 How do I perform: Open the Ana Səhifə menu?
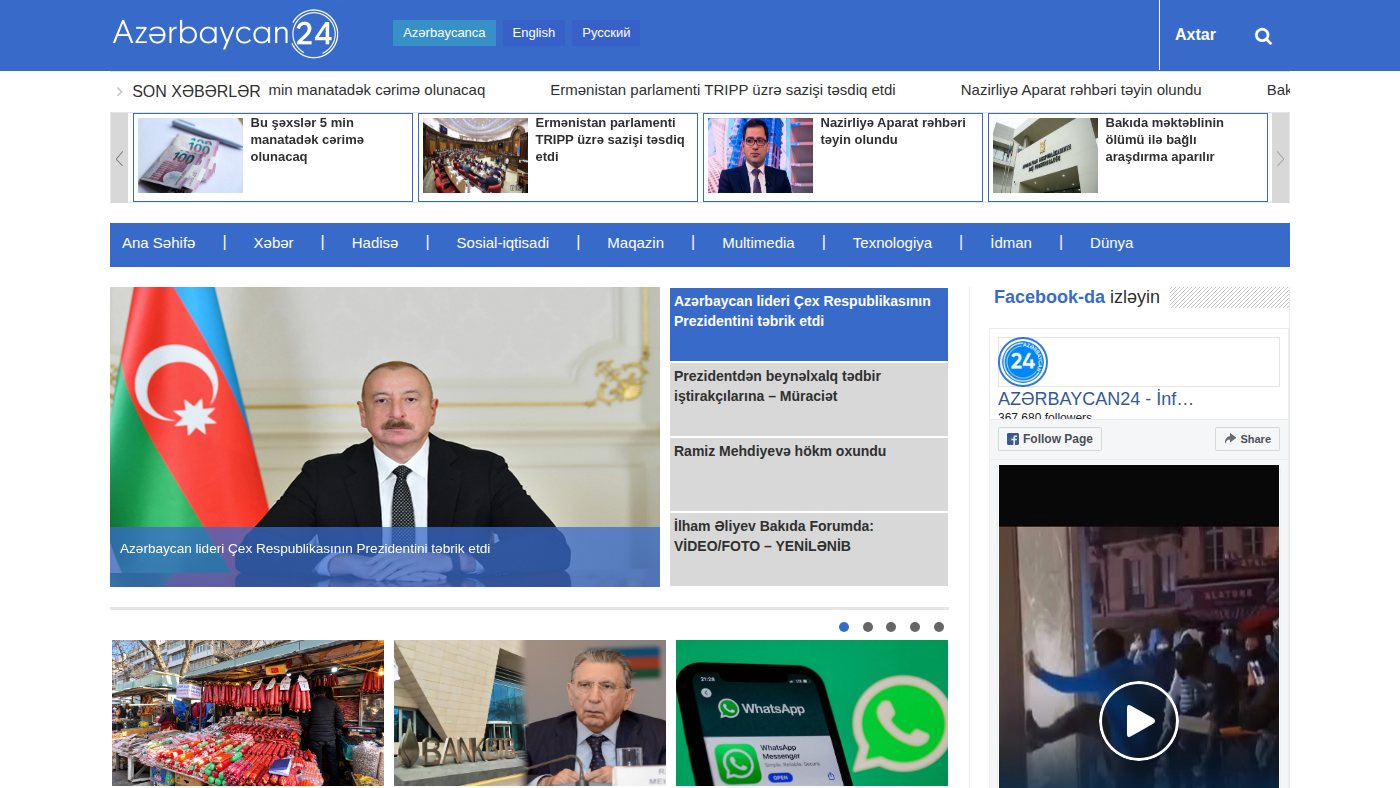pyautogui.click(x=159, y=243)
